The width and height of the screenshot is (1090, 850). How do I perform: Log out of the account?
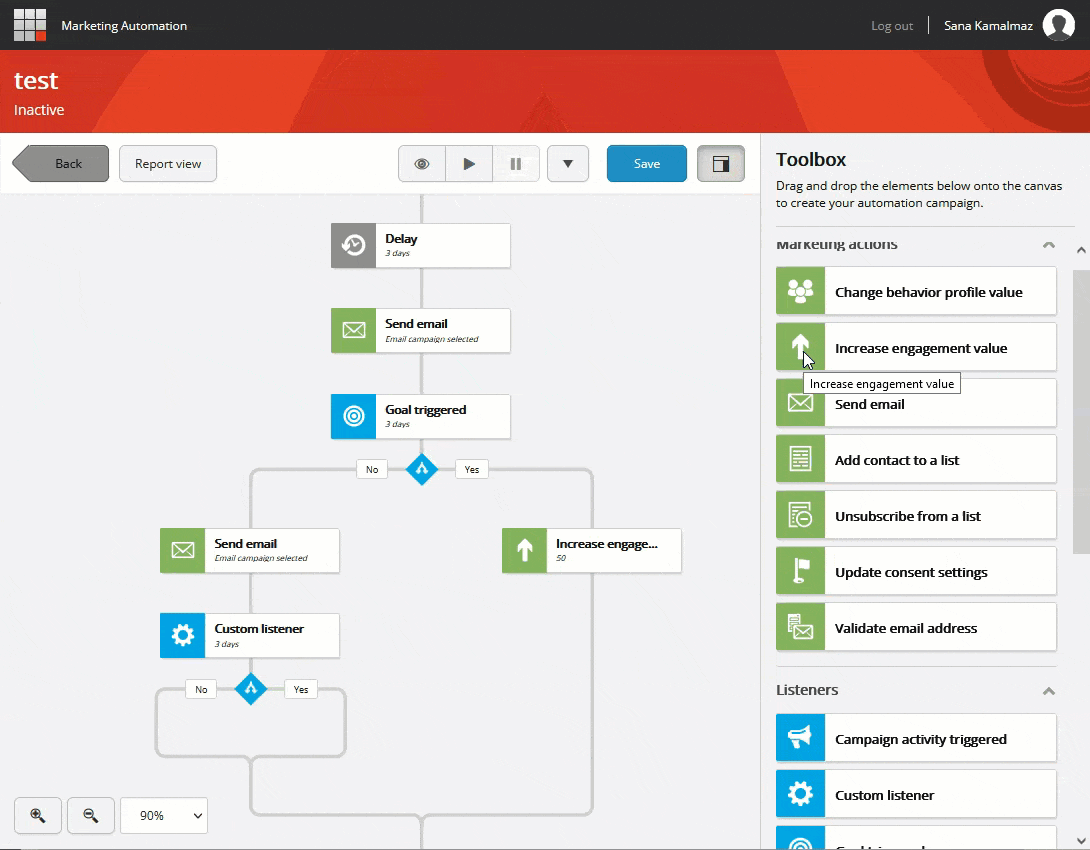click(892, 26)
